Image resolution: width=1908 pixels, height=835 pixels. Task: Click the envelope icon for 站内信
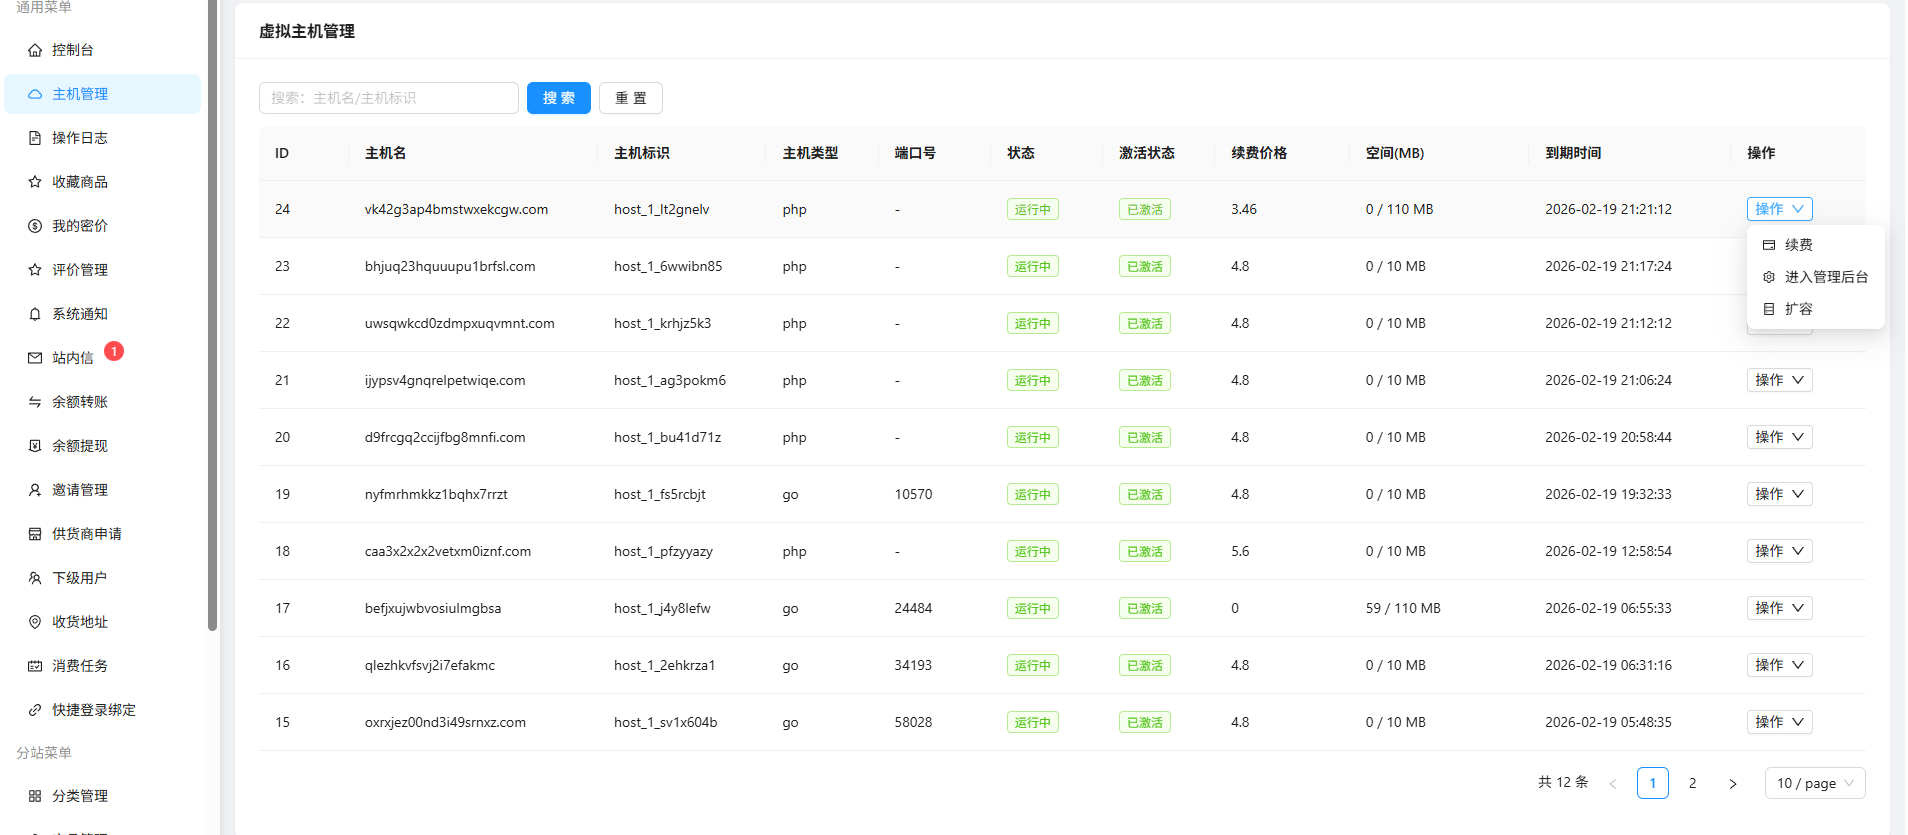coord(35,358)
